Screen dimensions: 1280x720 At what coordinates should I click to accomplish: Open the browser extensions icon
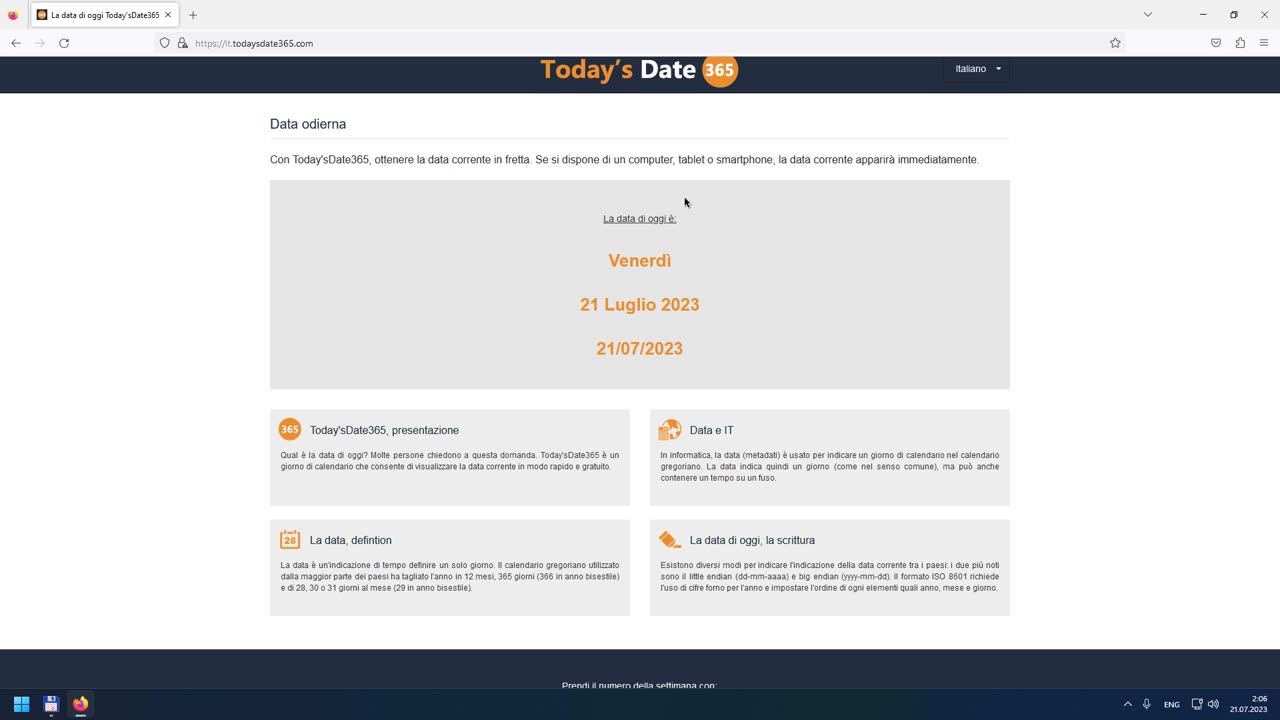pos(1240,43)
